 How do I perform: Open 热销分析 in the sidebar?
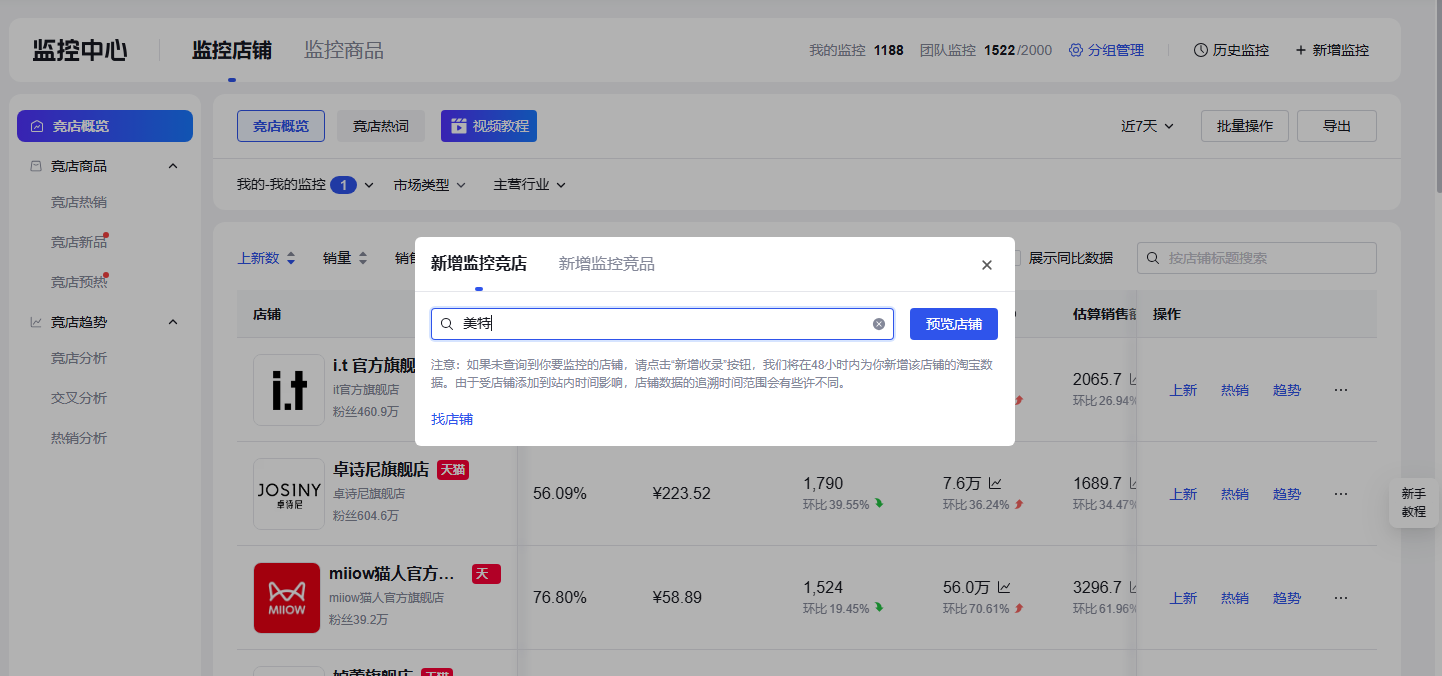(x=79, y=438)
